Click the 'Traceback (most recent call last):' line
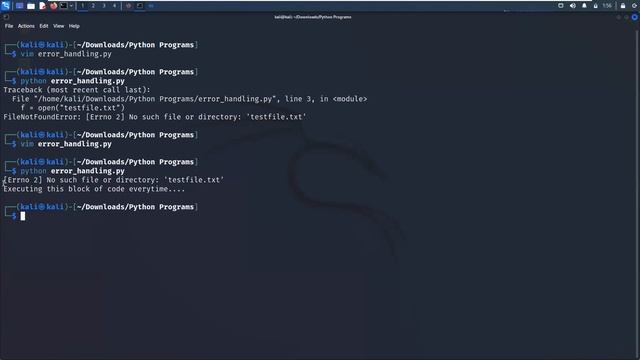Viewport: 640px width, 360px height. pos(77,90)
